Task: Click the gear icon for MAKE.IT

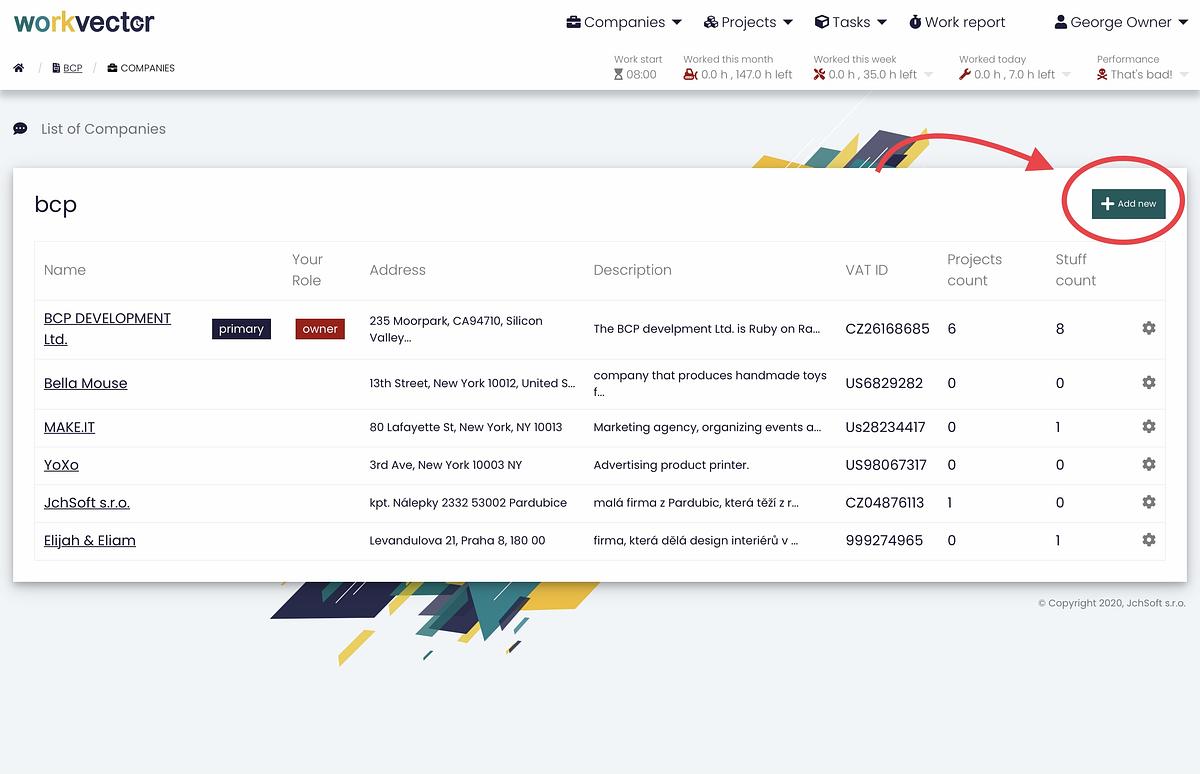Action: pos(1148,427)
